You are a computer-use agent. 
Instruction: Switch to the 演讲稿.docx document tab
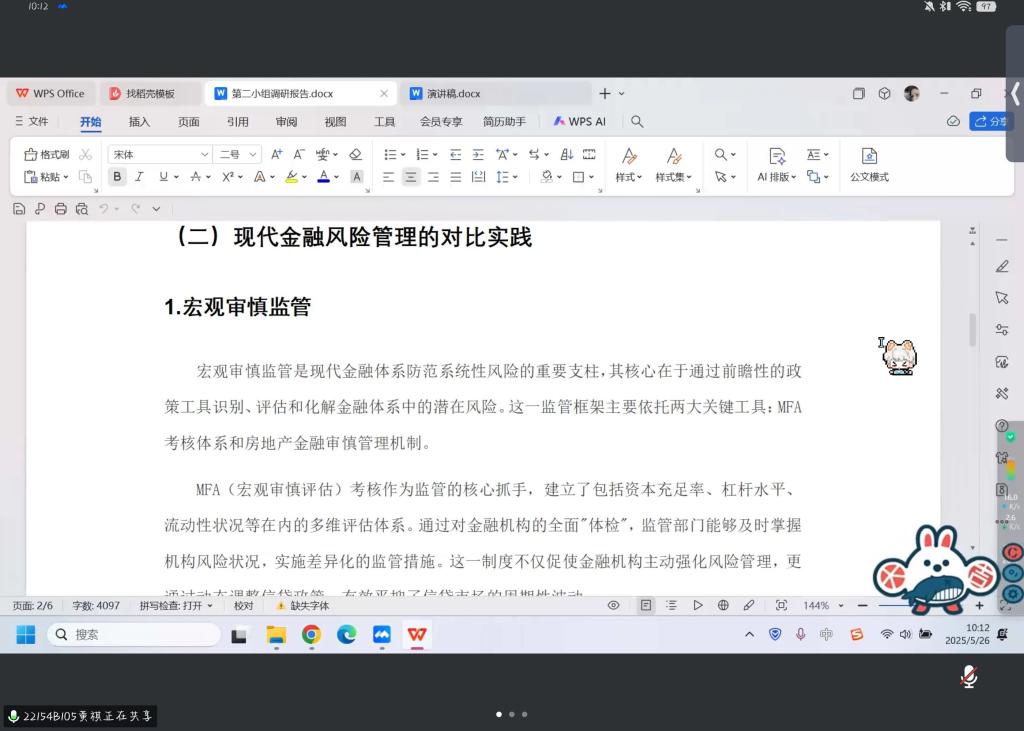tap(453, 94)
